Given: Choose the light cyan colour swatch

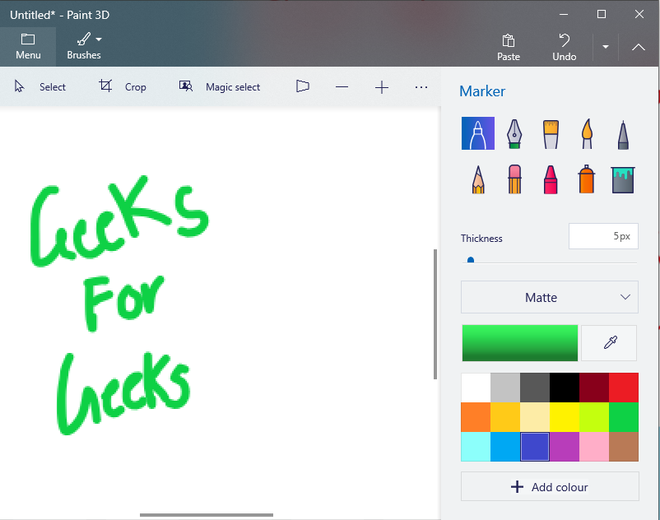Looking at the screenshot, I should coord(476,447).
